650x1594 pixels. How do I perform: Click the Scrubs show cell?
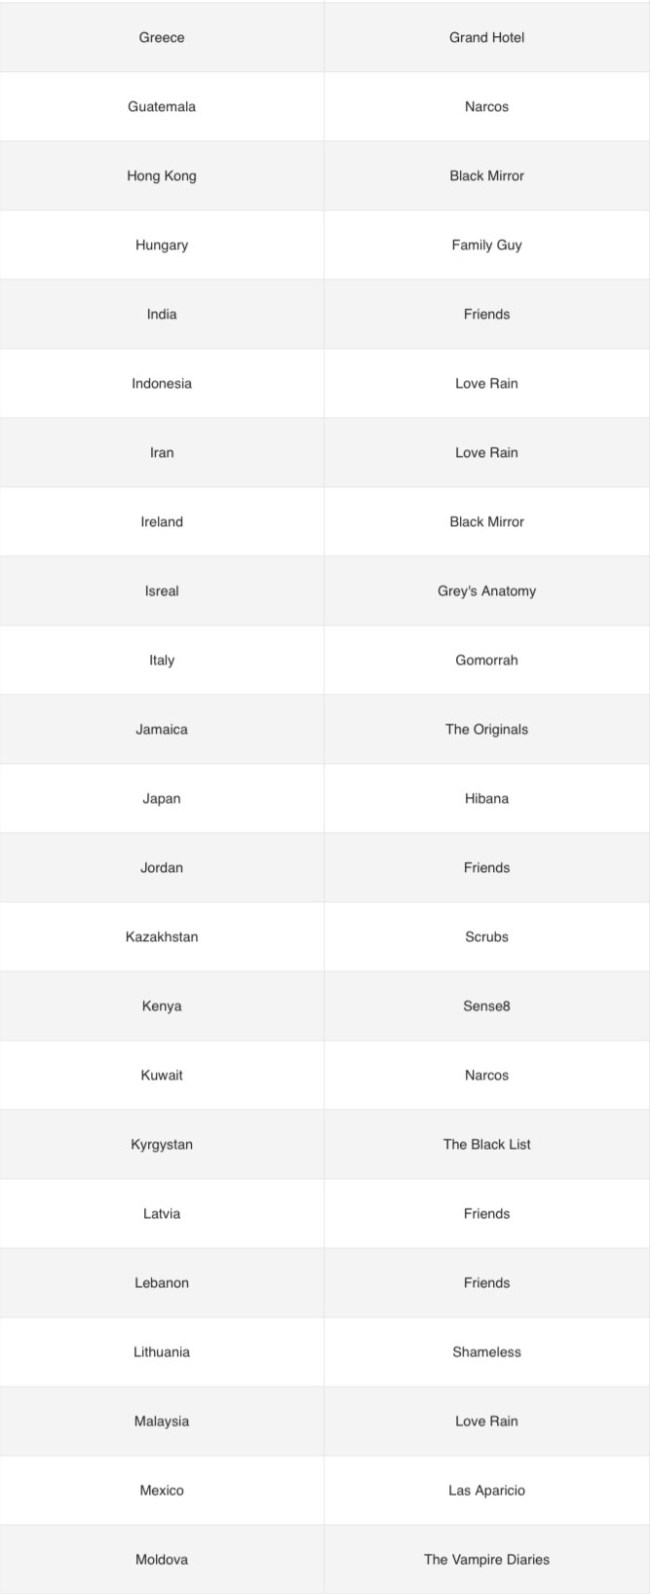[486, 937]
